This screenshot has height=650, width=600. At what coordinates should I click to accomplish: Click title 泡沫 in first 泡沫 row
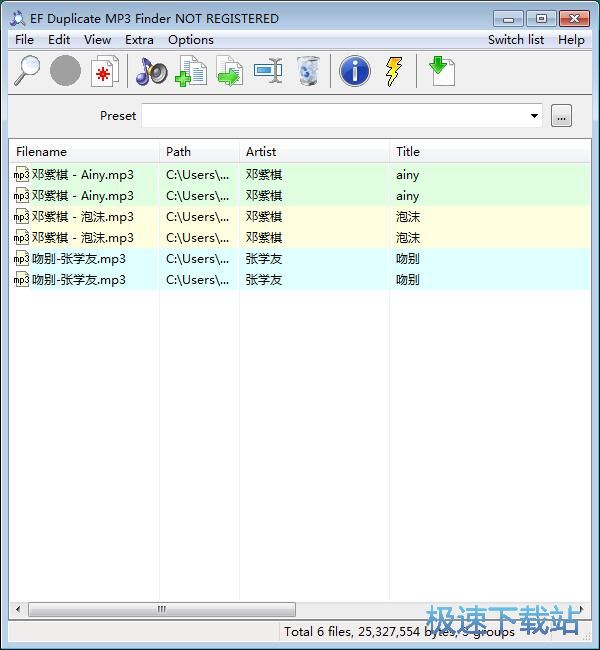[x=408, y=217]
